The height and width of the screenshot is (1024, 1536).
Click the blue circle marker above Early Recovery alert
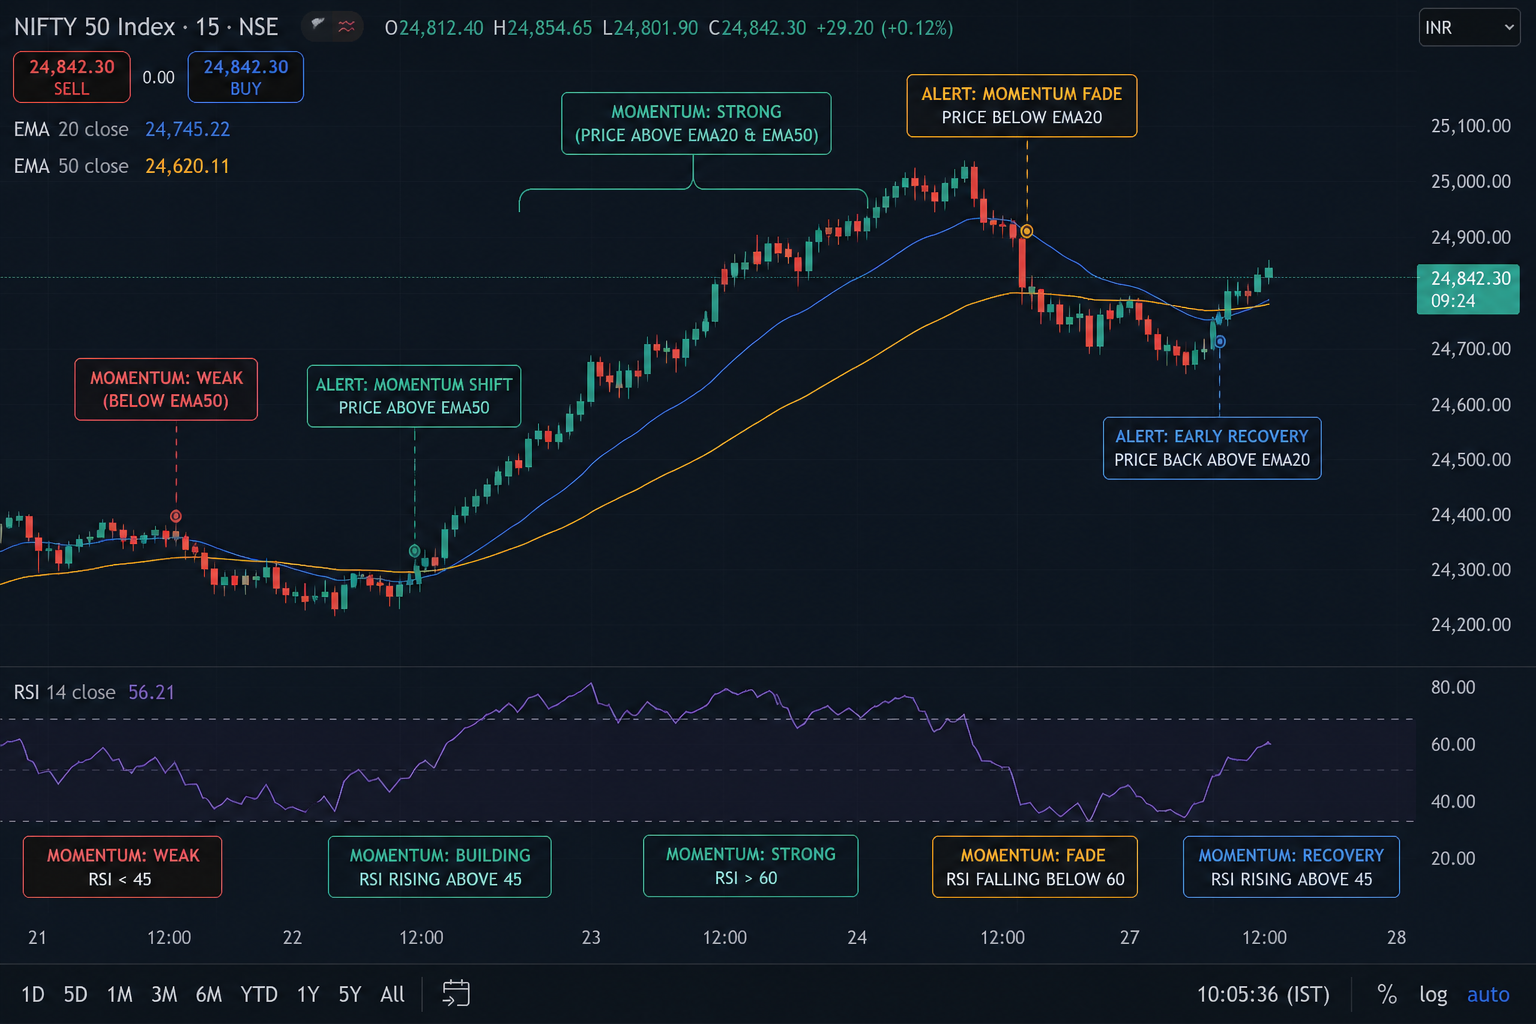1220,342
